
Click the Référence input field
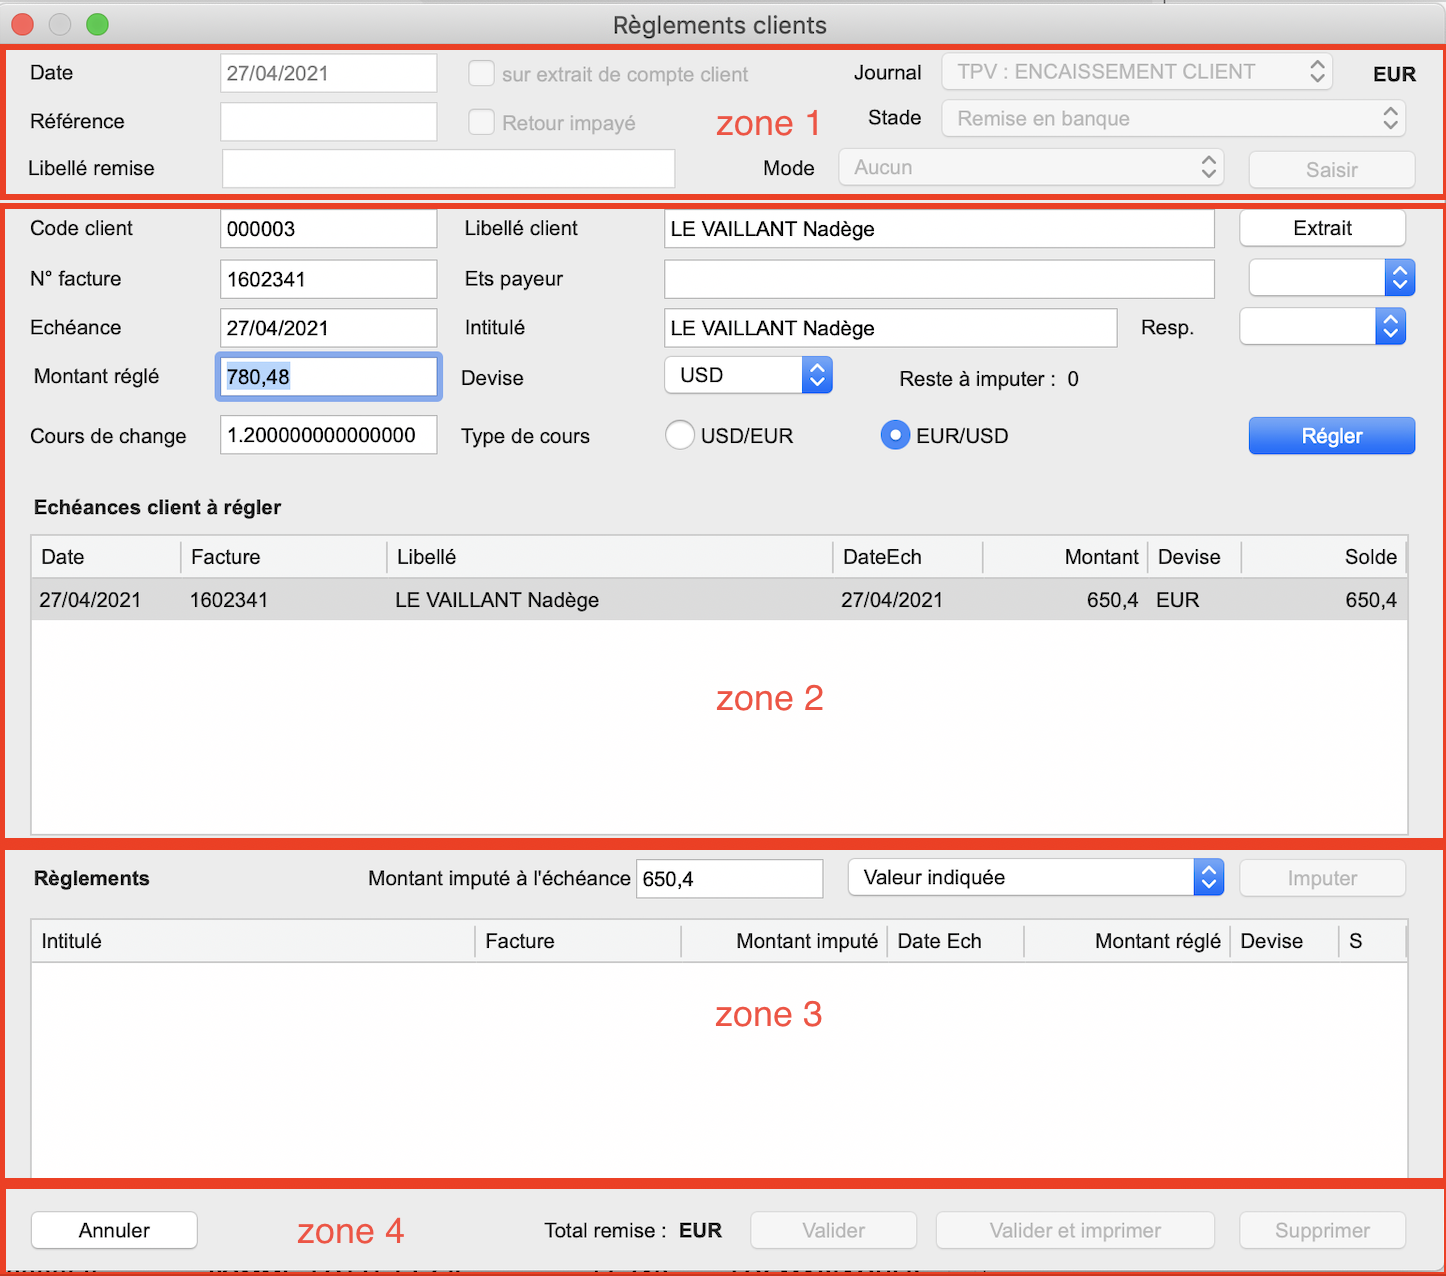coord(328,121)
